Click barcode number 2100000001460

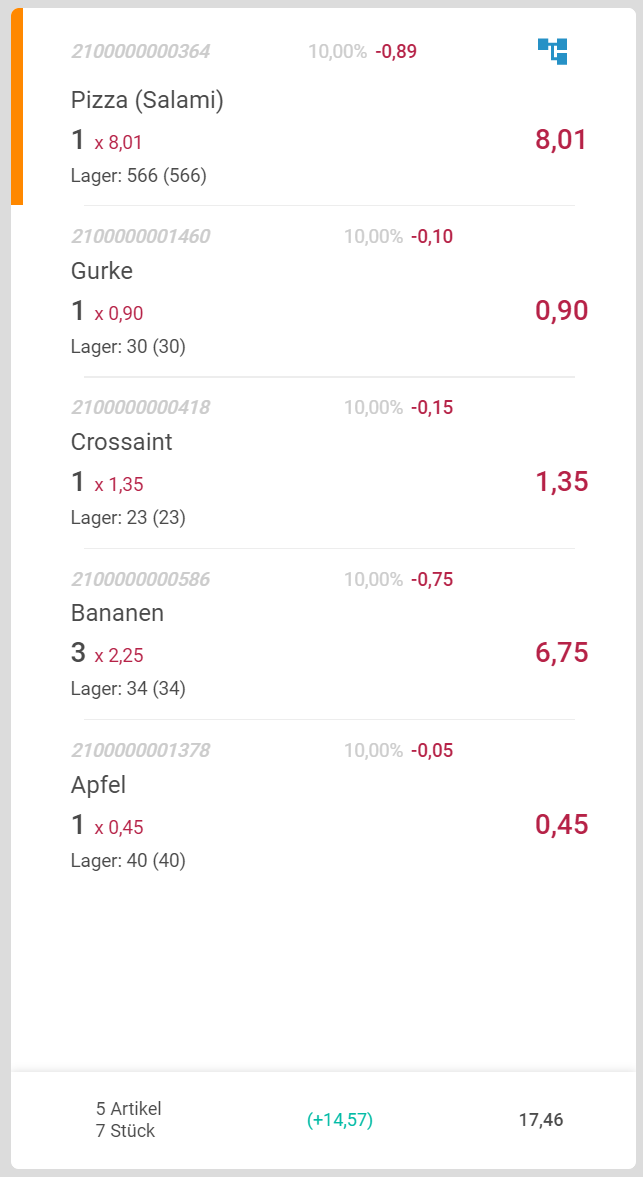(x=141, y=237)
